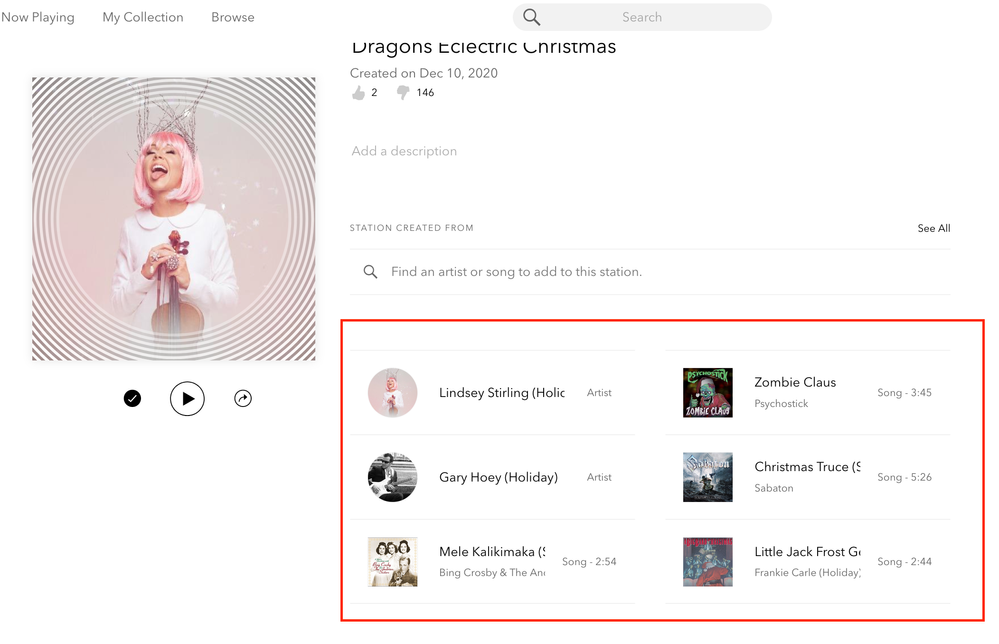Select Gary Hoey (Holiday) artist entry

coord(498,477)
